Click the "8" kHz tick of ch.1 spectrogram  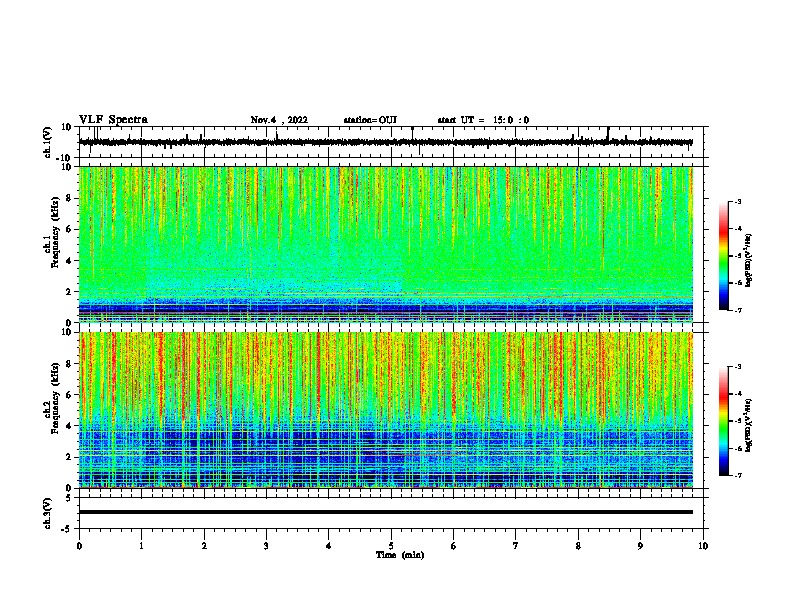pos(70,198)
